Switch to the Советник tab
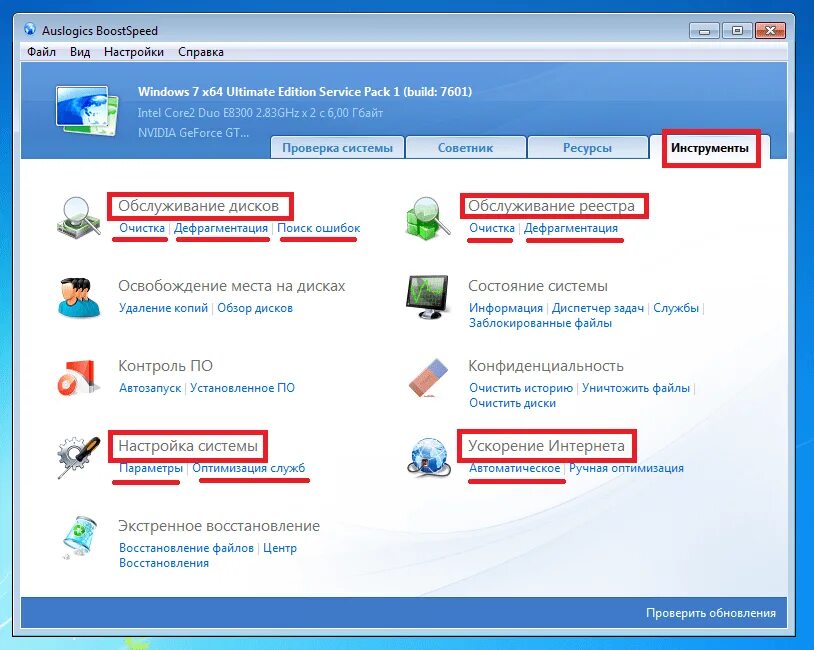 (466, 148)
